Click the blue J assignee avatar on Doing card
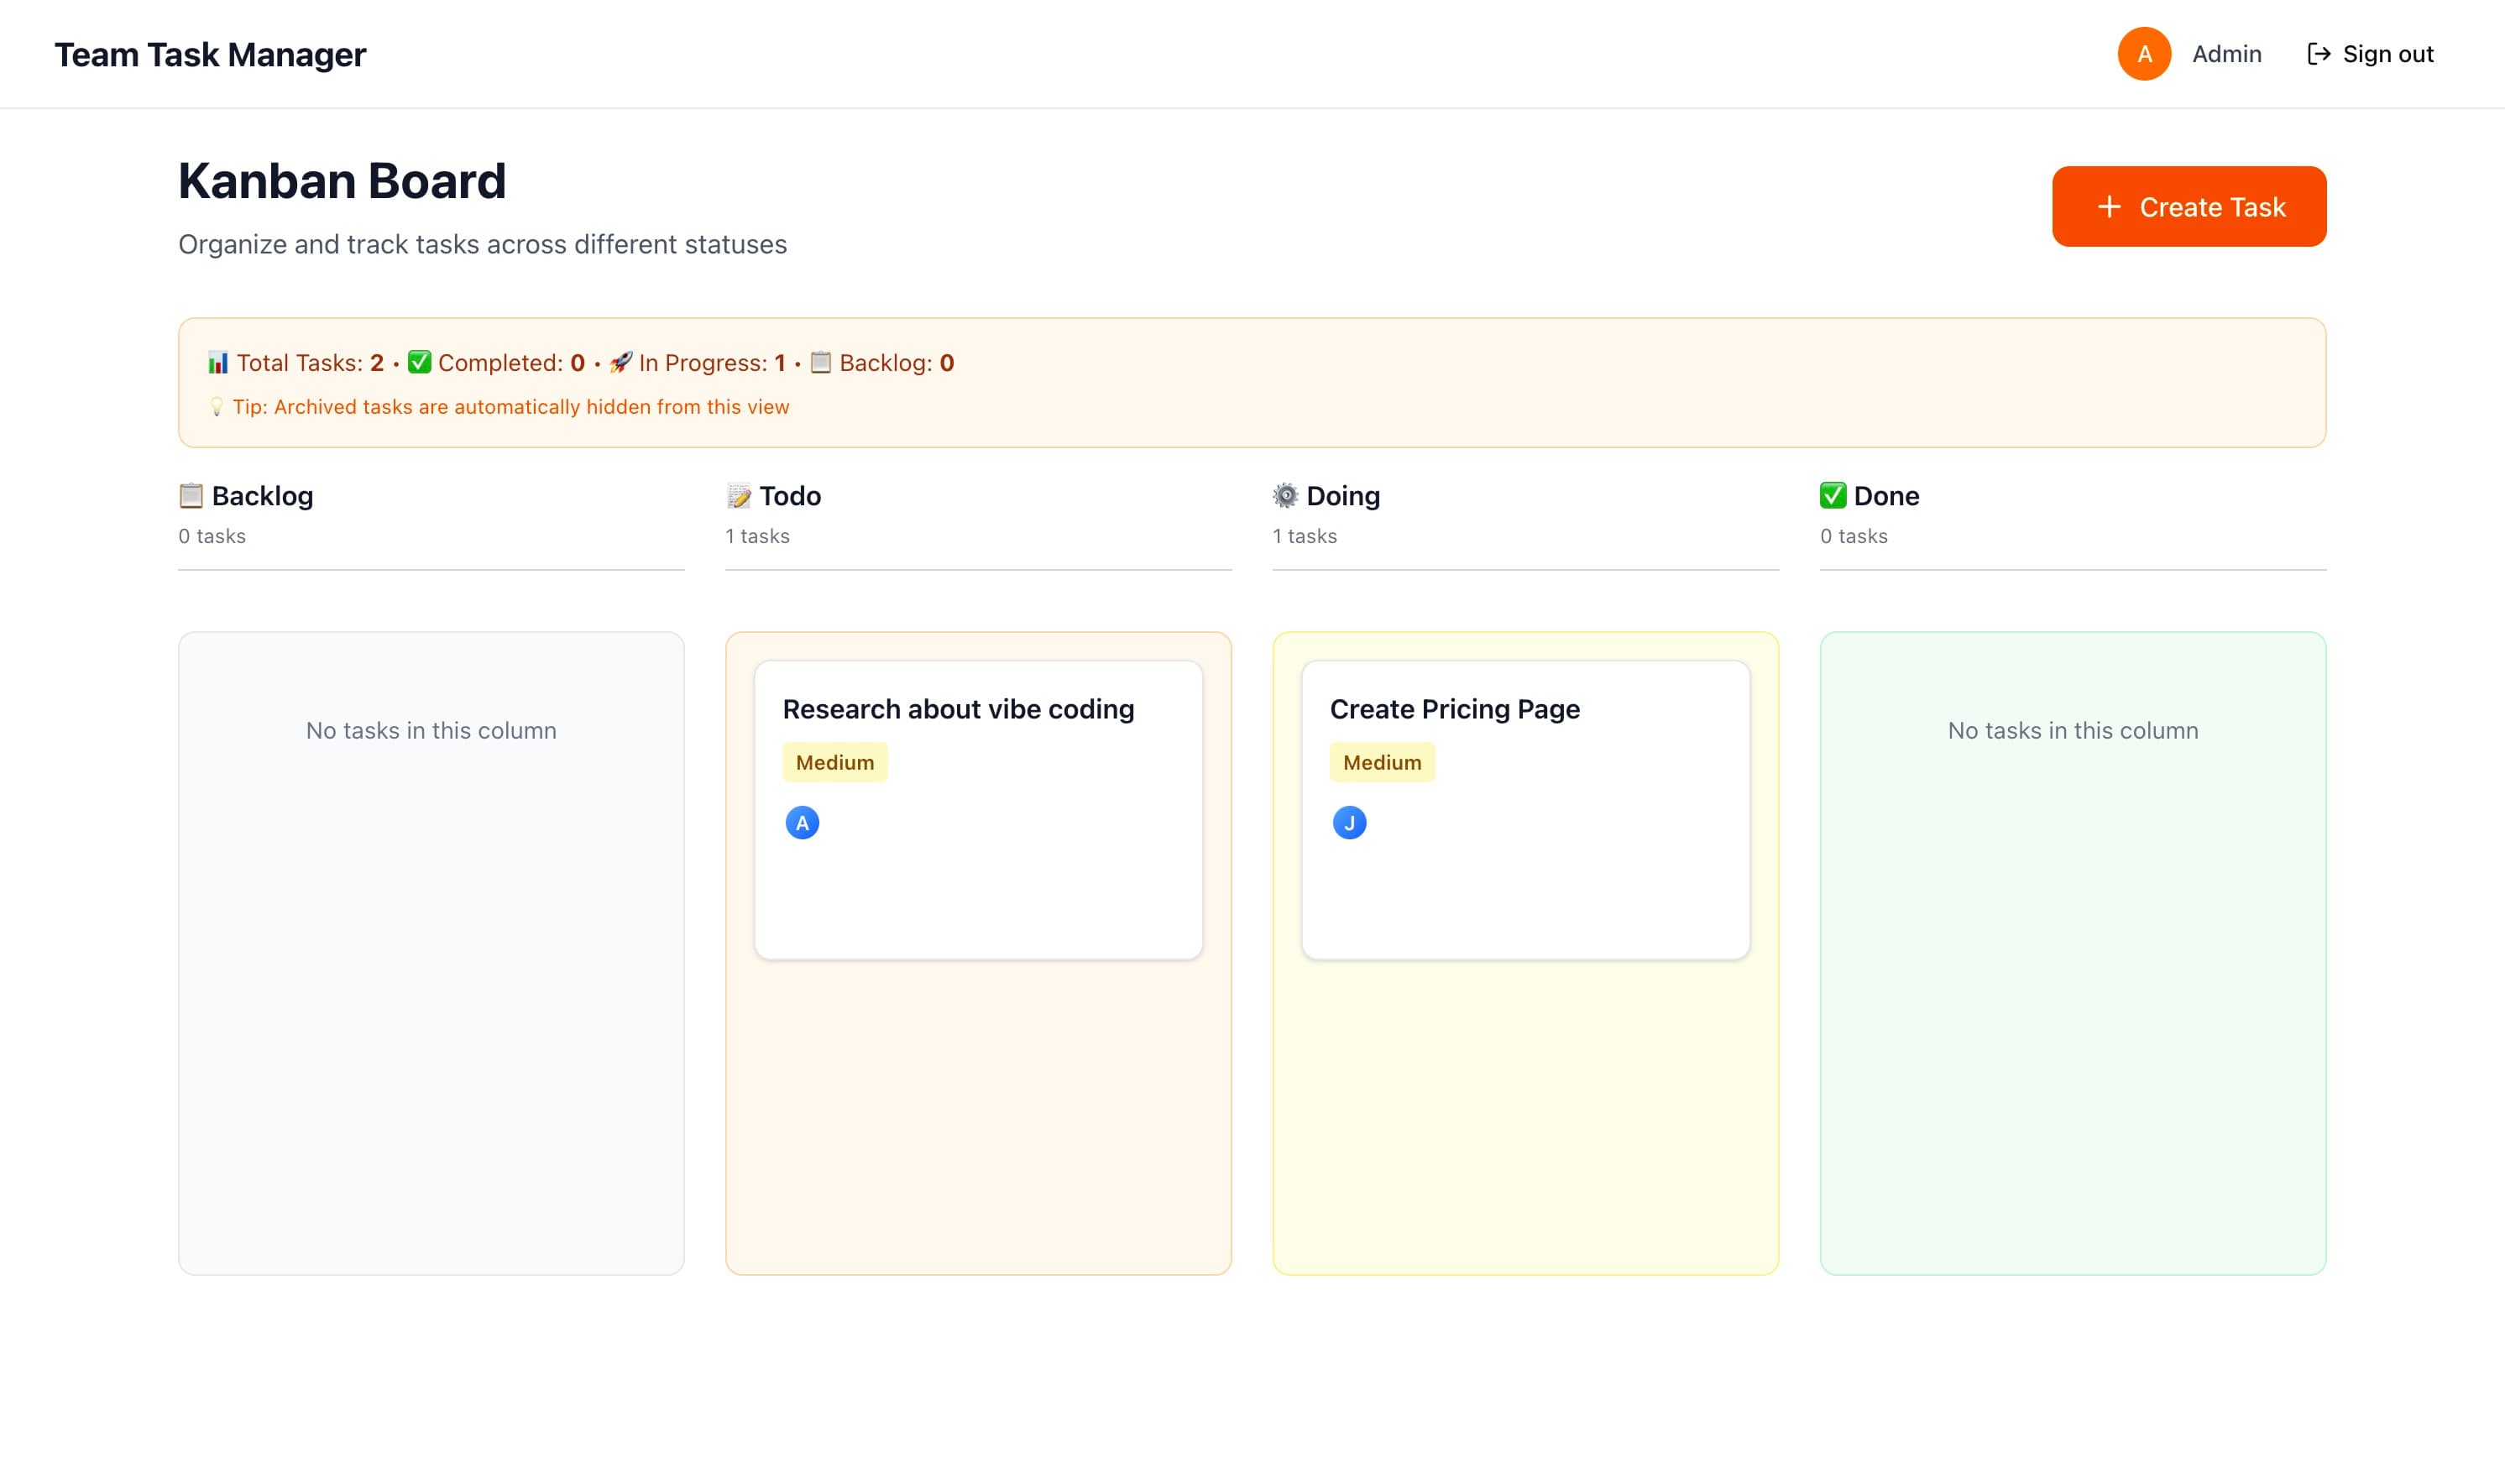The width and height of the screenshot is (2505, 1484). tap(1350, 821)
